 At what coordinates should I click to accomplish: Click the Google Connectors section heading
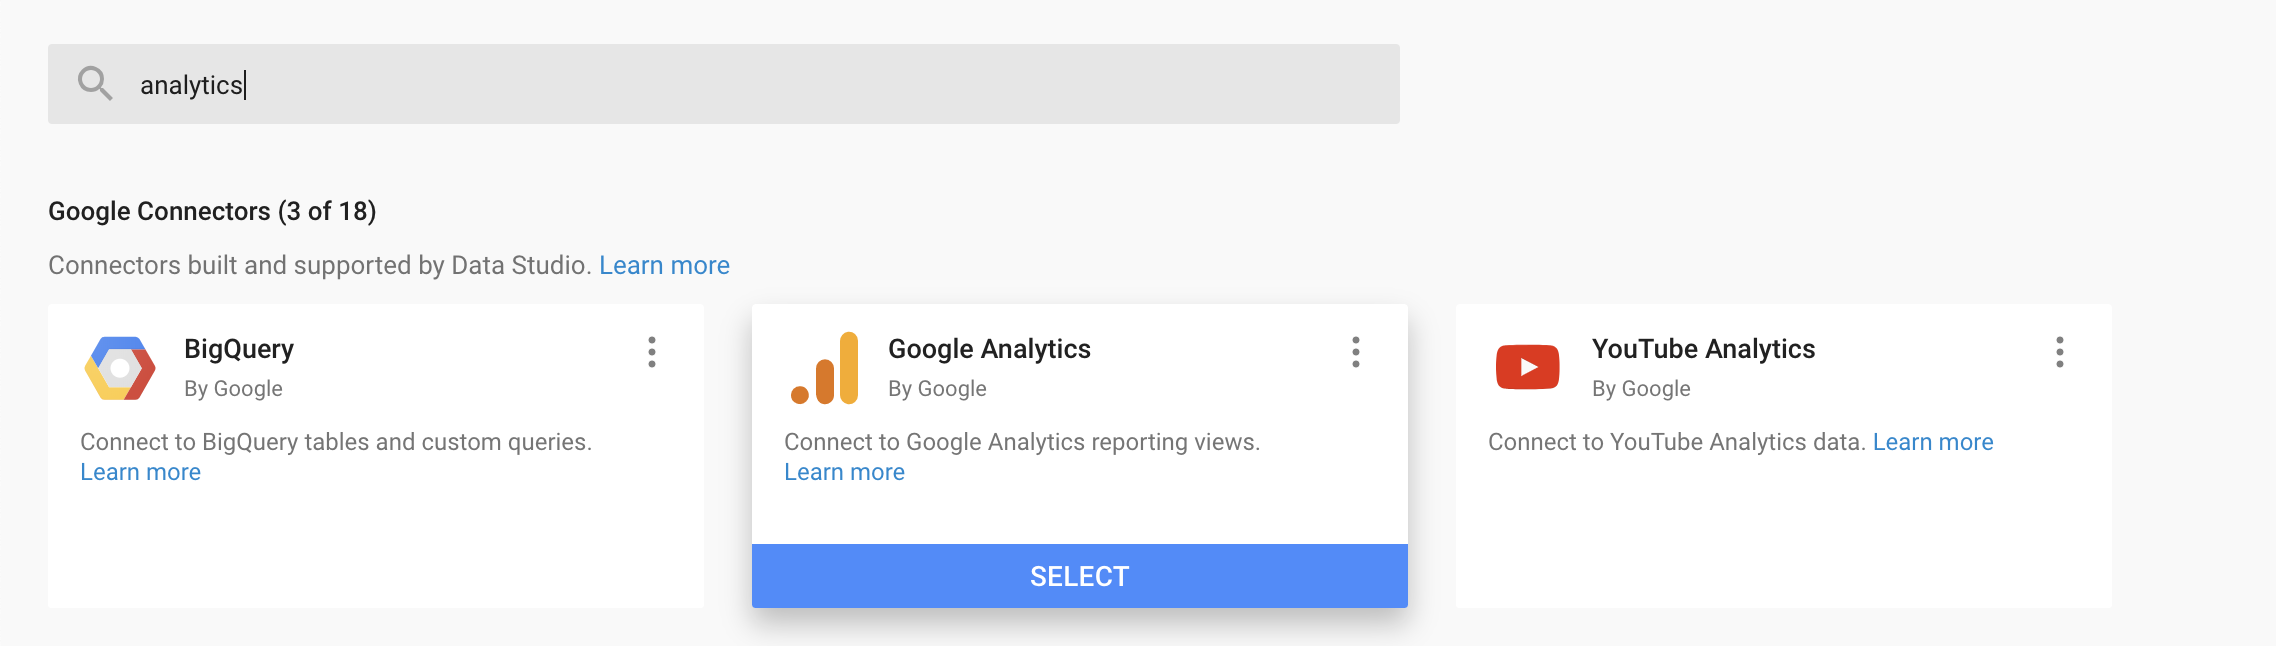tap(212, 211)
